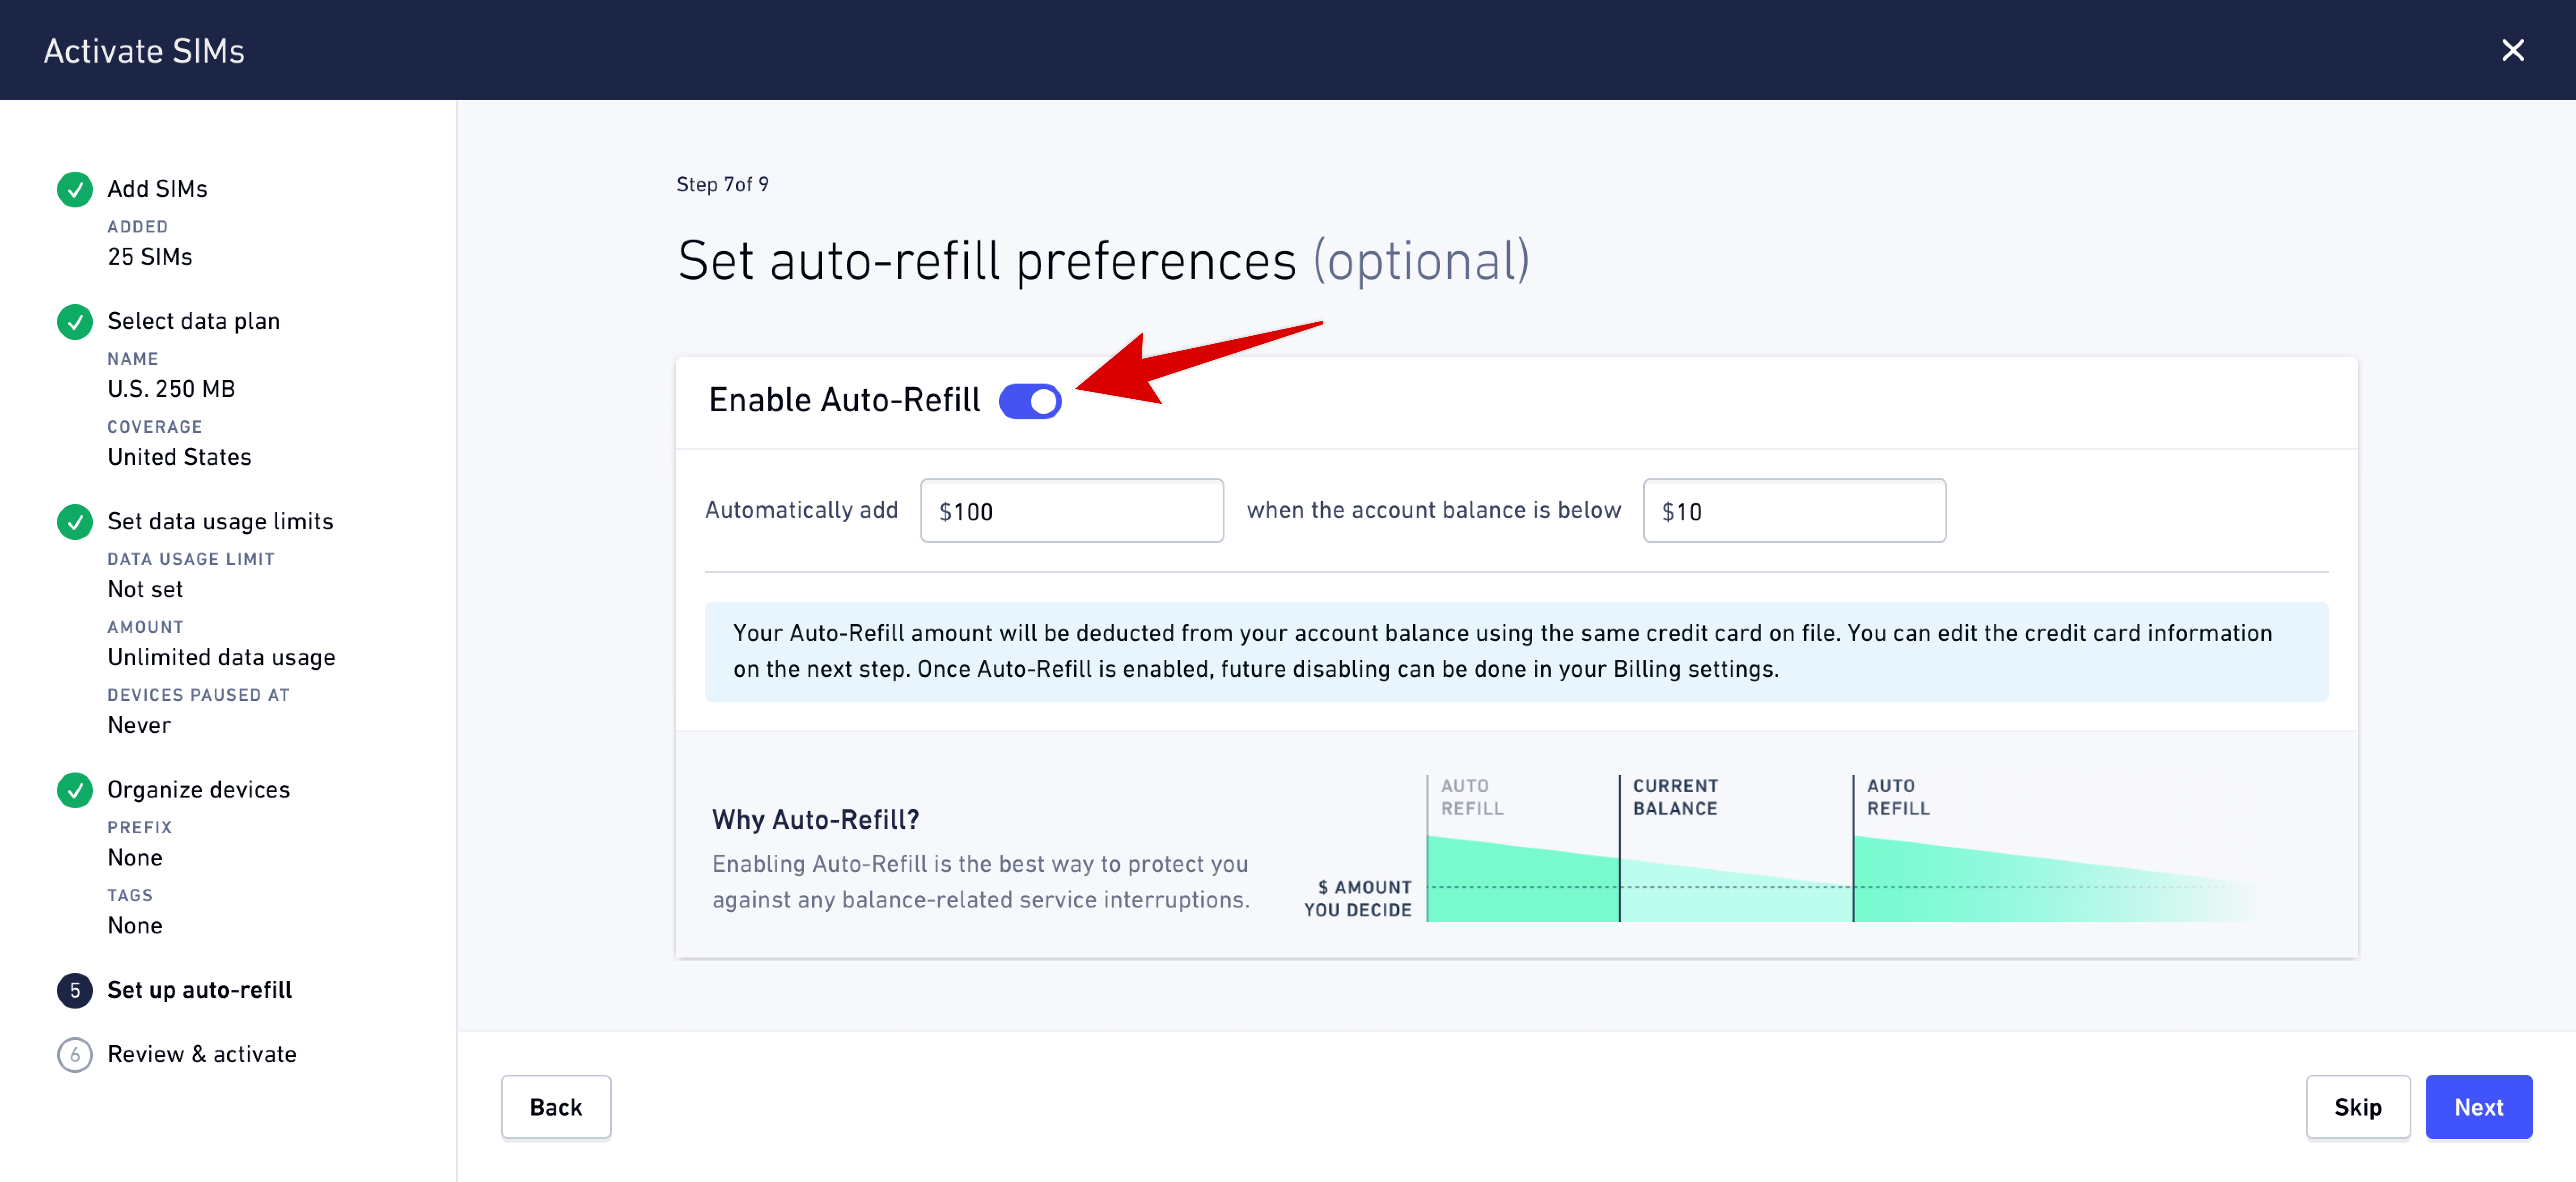This screenshot has height=1182, width=2576.
Task: Click the "Not set" data usage limit
Action: click(x=145, y=589)
